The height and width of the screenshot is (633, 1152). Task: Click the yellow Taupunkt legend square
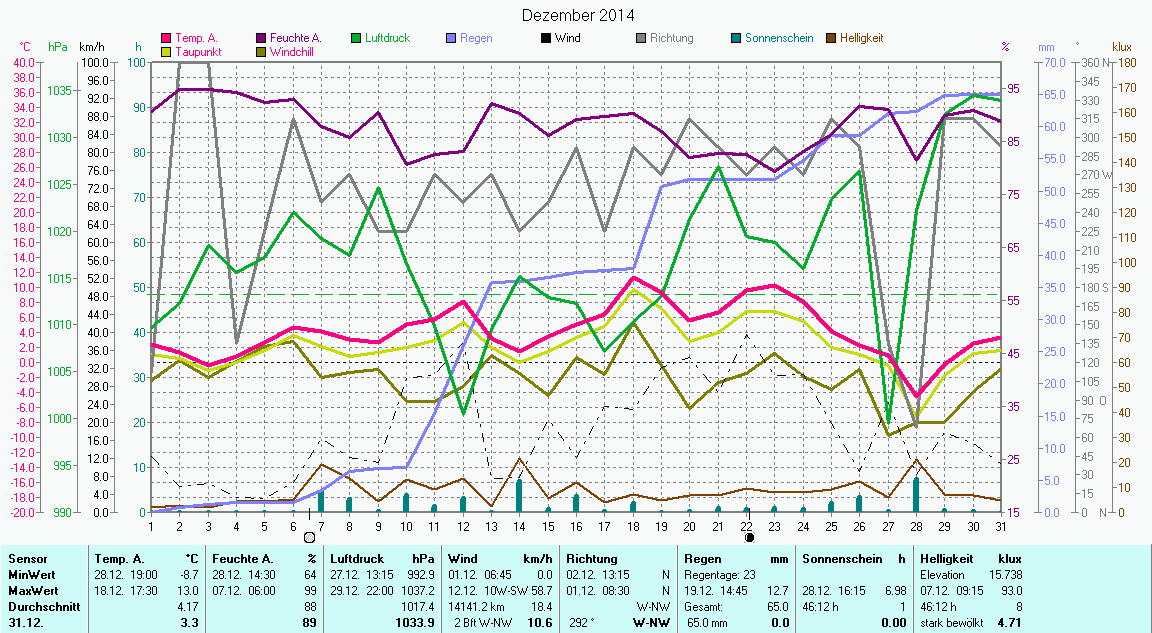[x=167, y=51]
